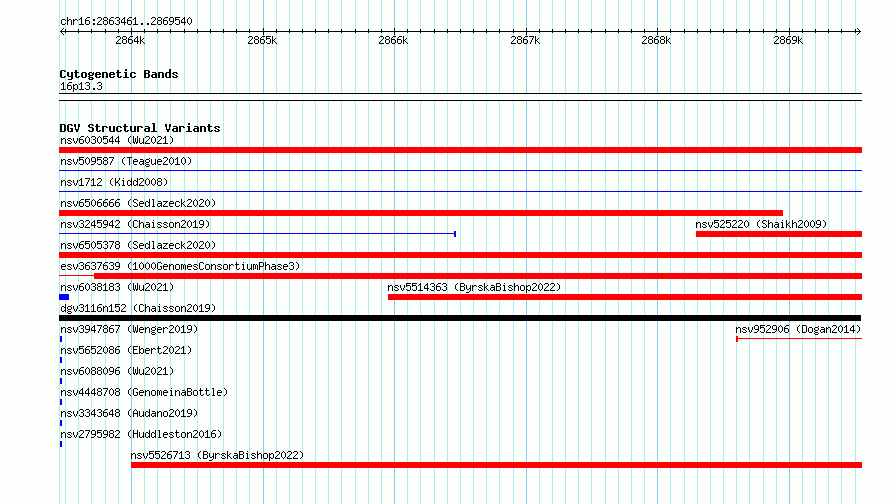Open the nsv509587 (Teague2010) variant label

coord(126,161)
